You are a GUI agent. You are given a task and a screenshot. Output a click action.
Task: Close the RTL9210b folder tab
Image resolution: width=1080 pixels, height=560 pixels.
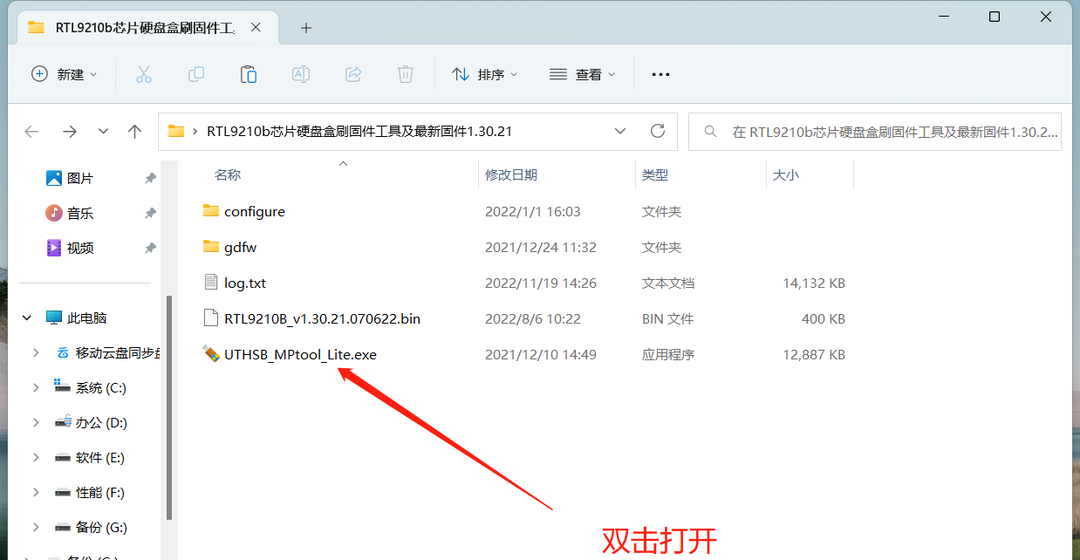tap(256, 28)
